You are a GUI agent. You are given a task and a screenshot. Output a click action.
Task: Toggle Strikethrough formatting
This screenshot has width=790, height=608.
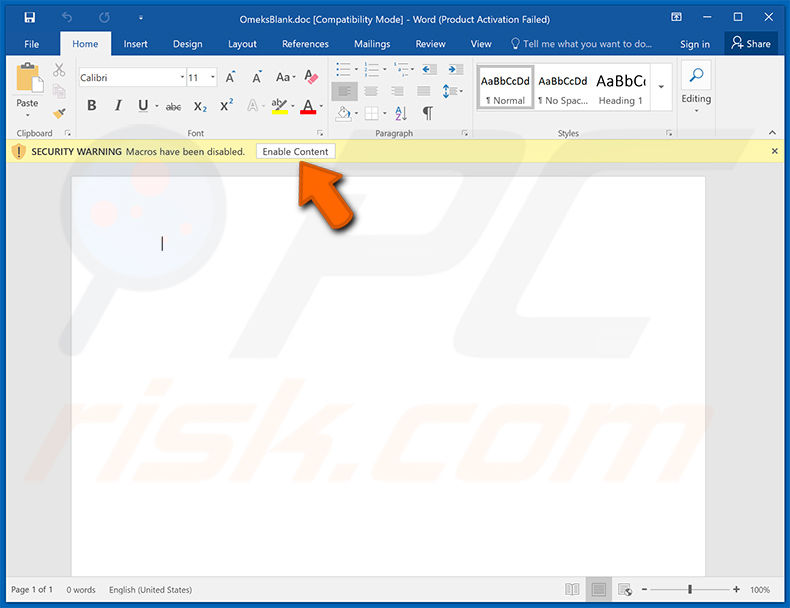[173, 106]
